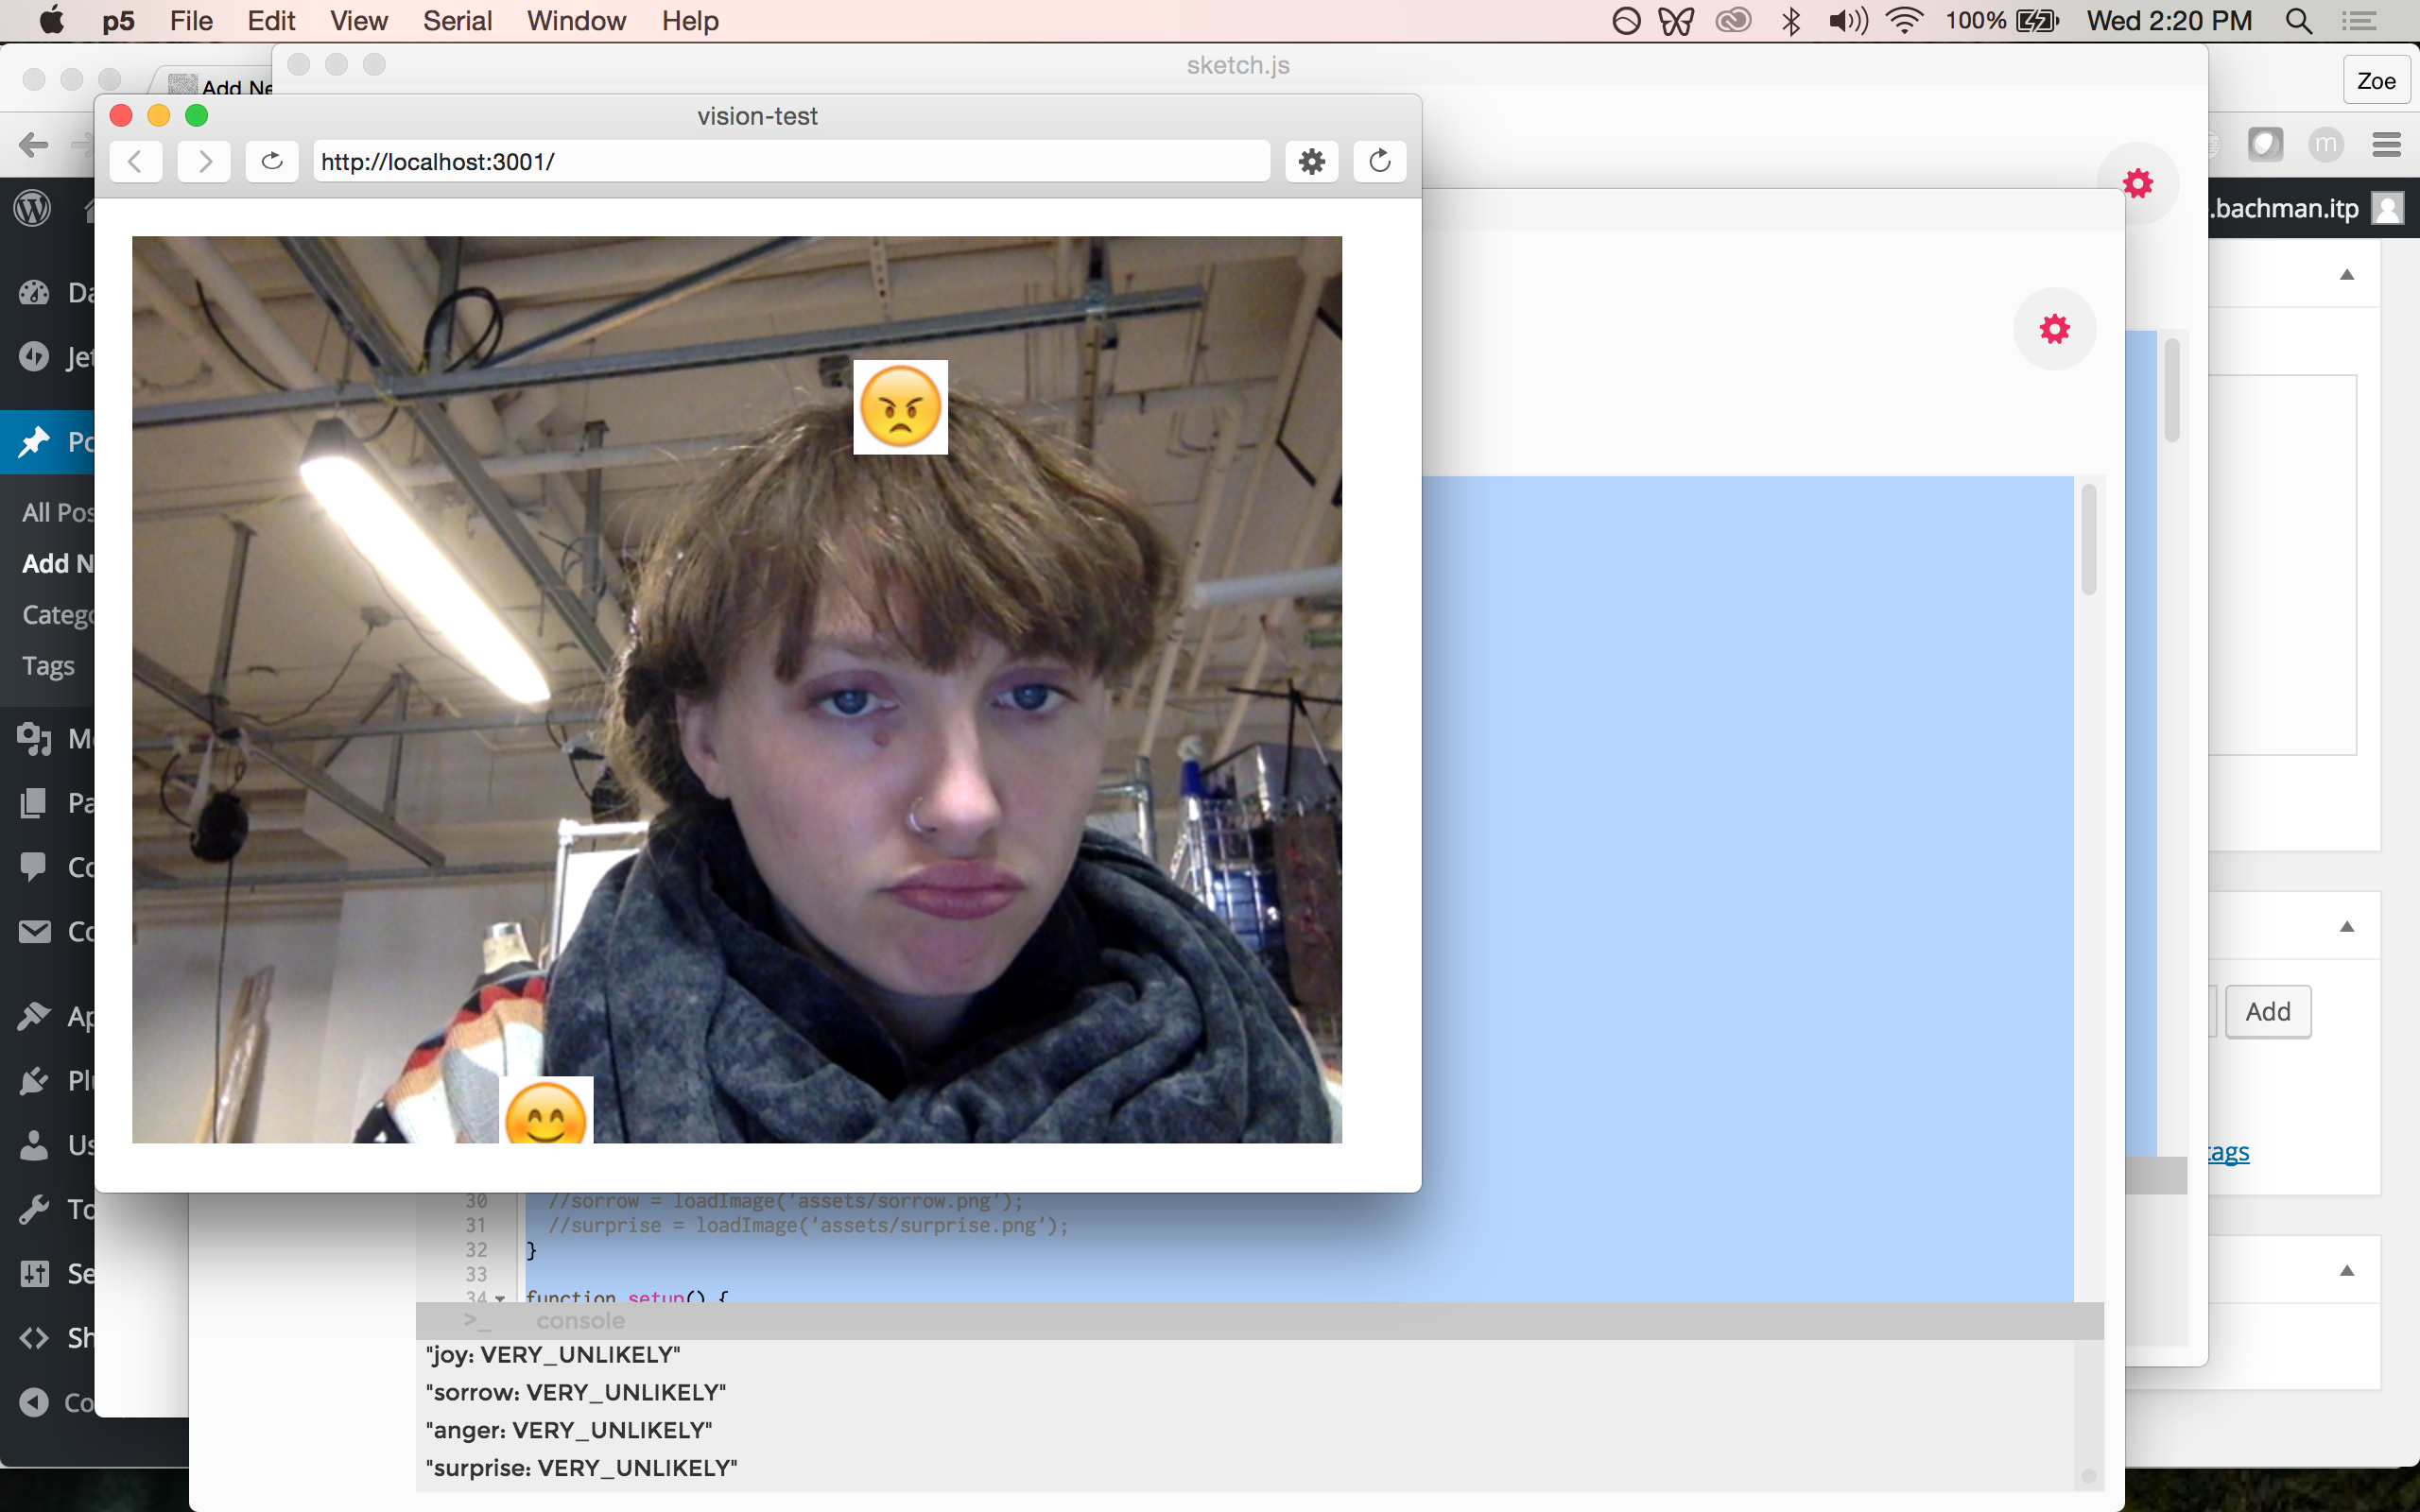Open the Help menu
This screenshot has height=1512, width=2420.
coord(690,21)
